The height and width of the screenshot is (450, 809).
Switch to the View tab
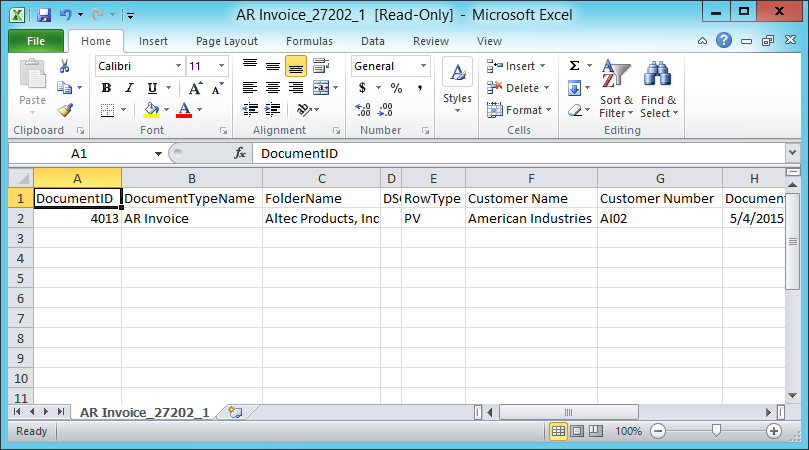pos(489,41)
